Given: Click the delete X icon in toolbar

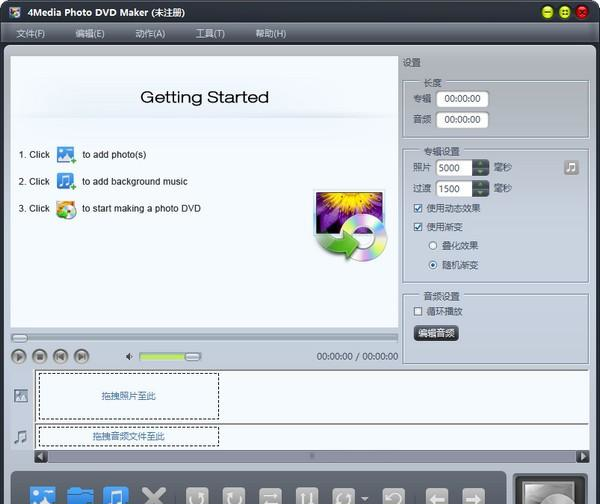Looking at the screenshot, I should pos(153,496).
